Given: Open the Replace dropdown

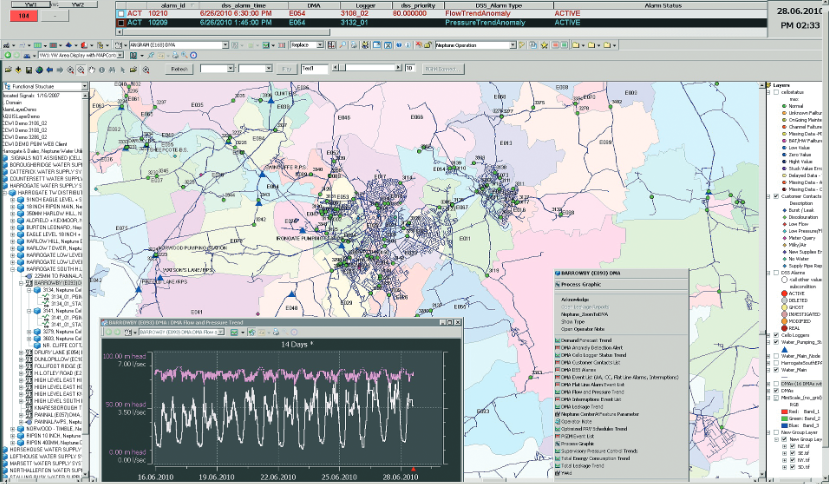Looking at the screenshot, I should click(320, 45).
